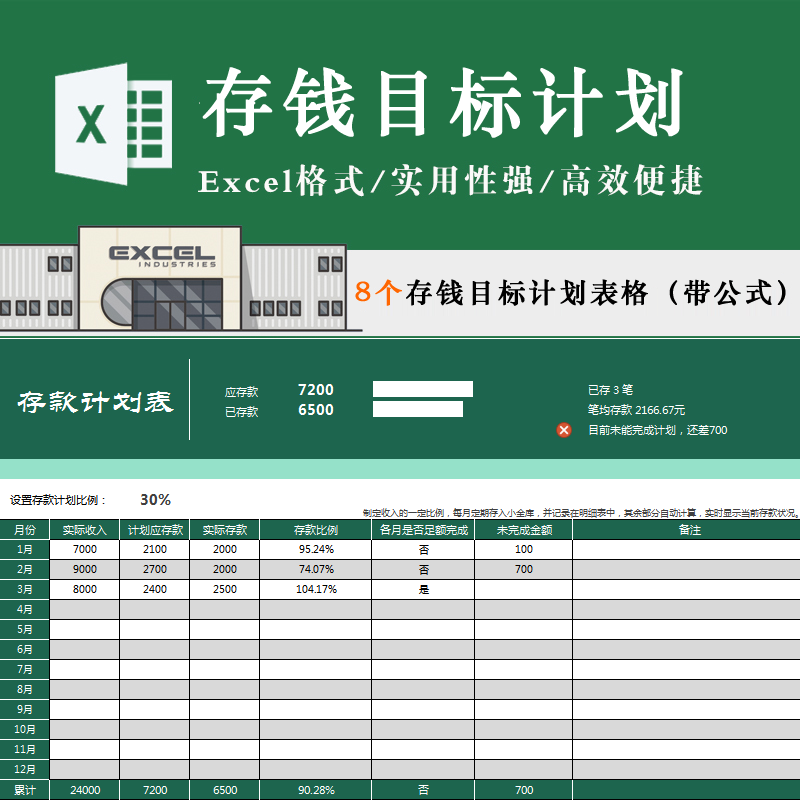Click the 已存 3 笔 text
Viewport: 800px width, 800px height.
(610, 390)
